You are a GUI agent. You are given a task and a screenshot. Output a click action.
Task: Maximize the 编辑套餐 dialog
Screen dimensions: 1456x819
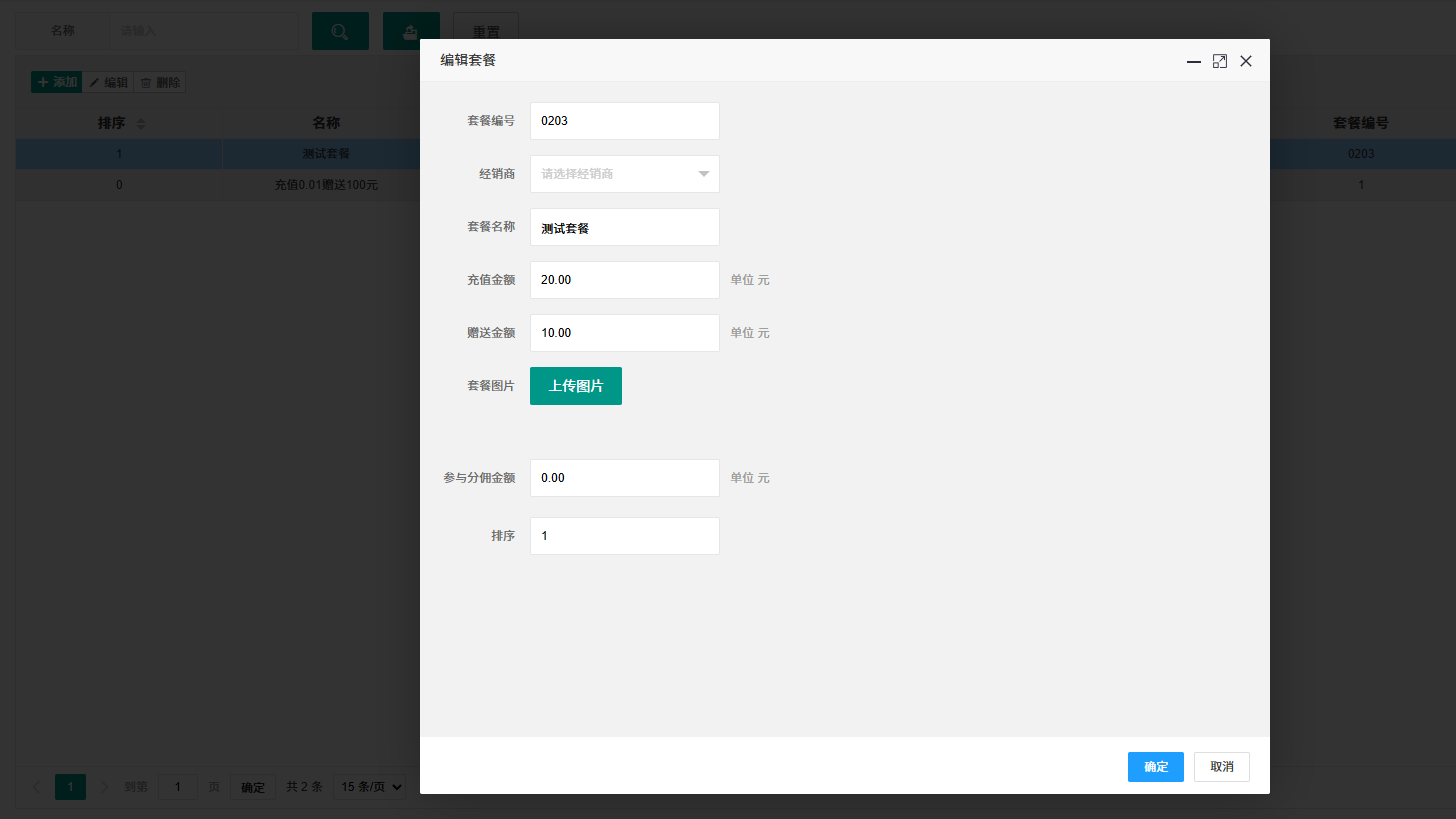point(1219,61)
